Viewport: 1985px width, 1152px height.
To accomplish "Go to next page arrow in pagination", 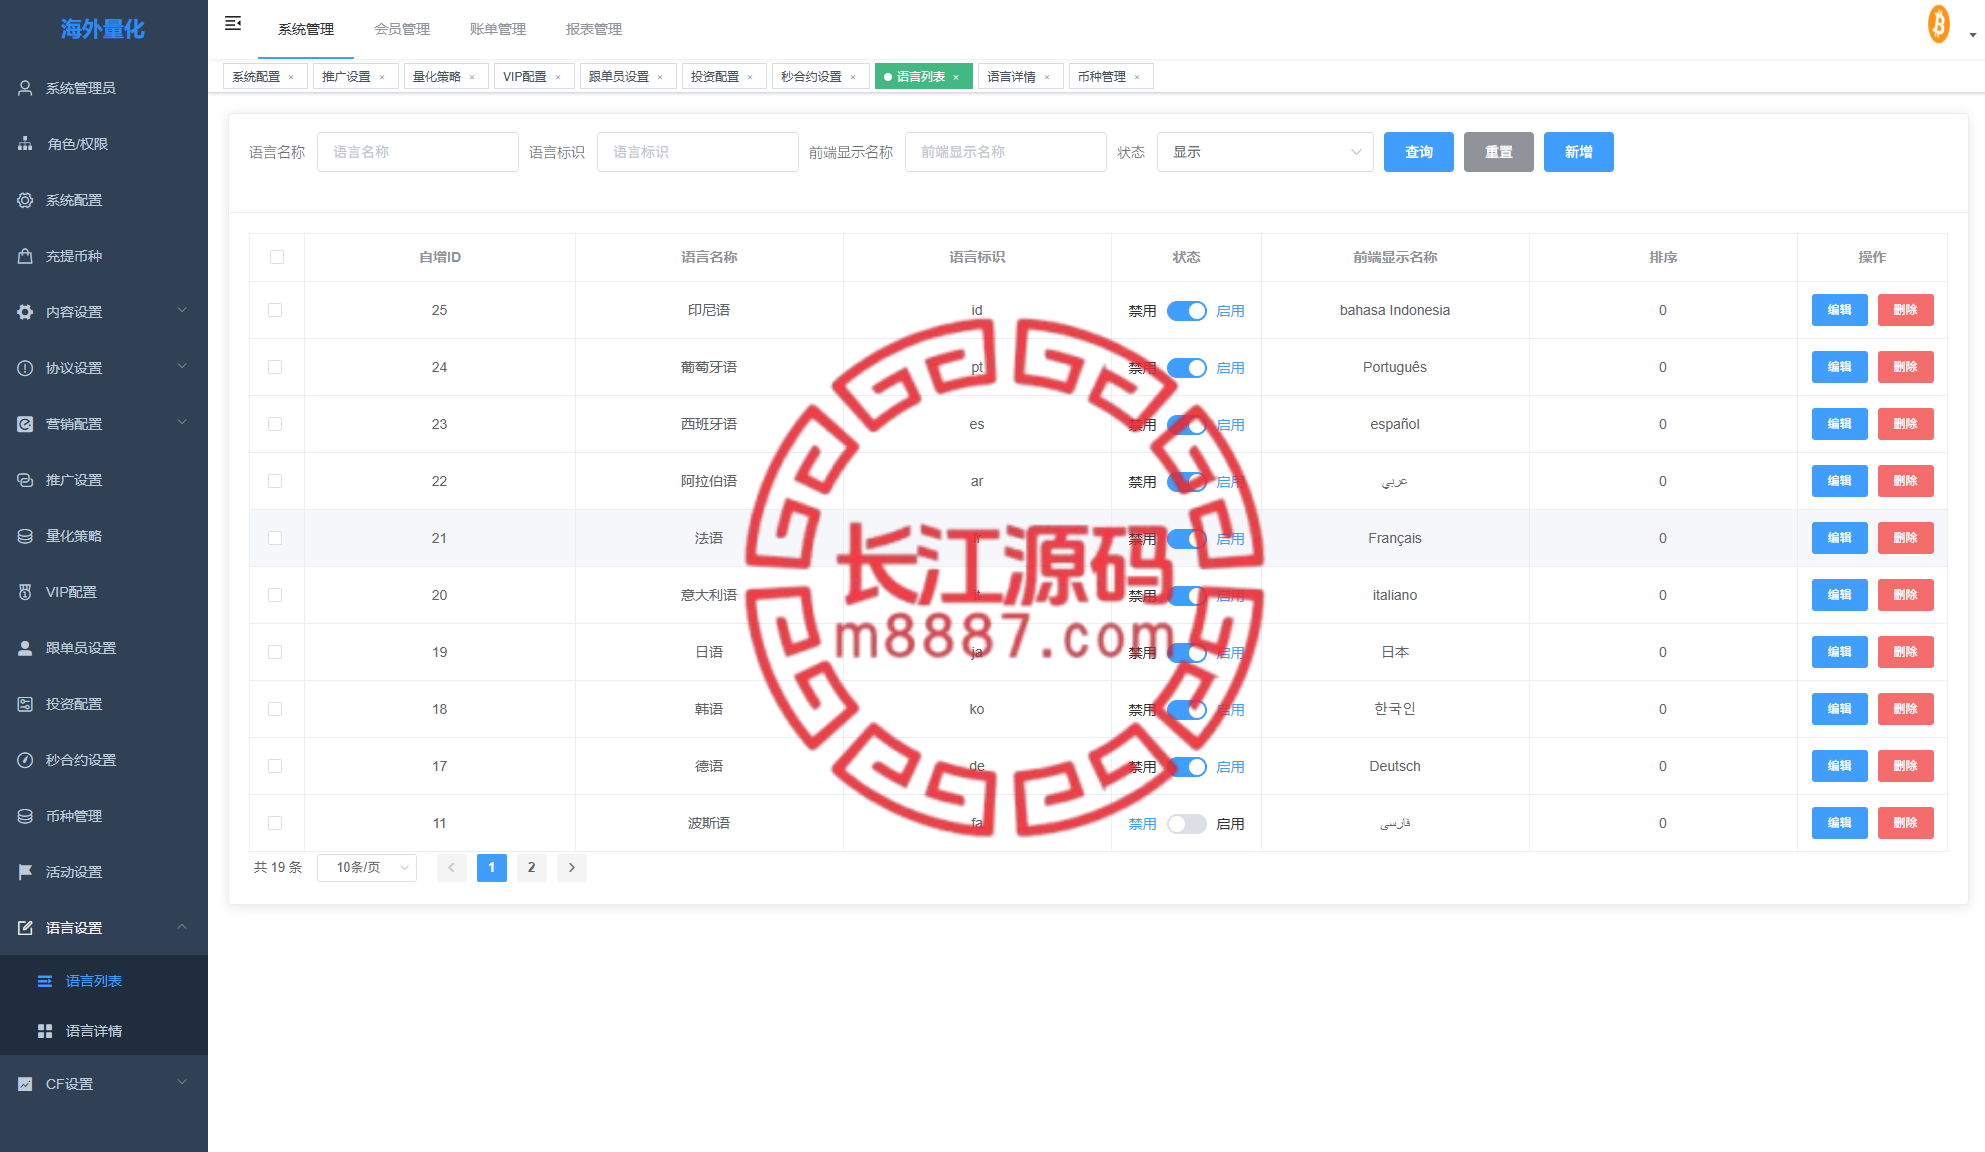I will point(572,868).
